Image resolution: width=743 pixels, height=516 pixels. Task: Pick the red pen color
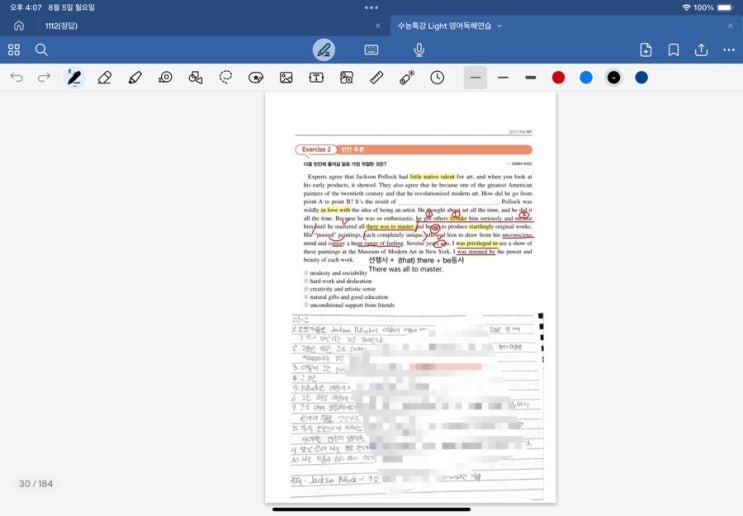coord(558,77)
